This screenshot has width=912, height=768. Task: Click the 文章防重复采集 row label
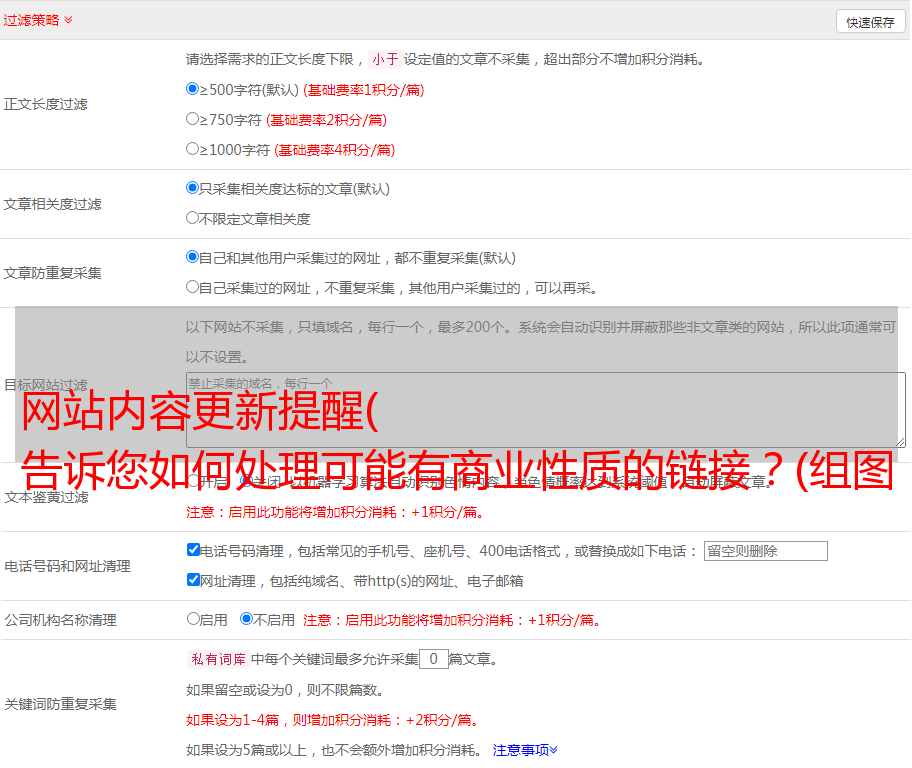tap(52, 273)
